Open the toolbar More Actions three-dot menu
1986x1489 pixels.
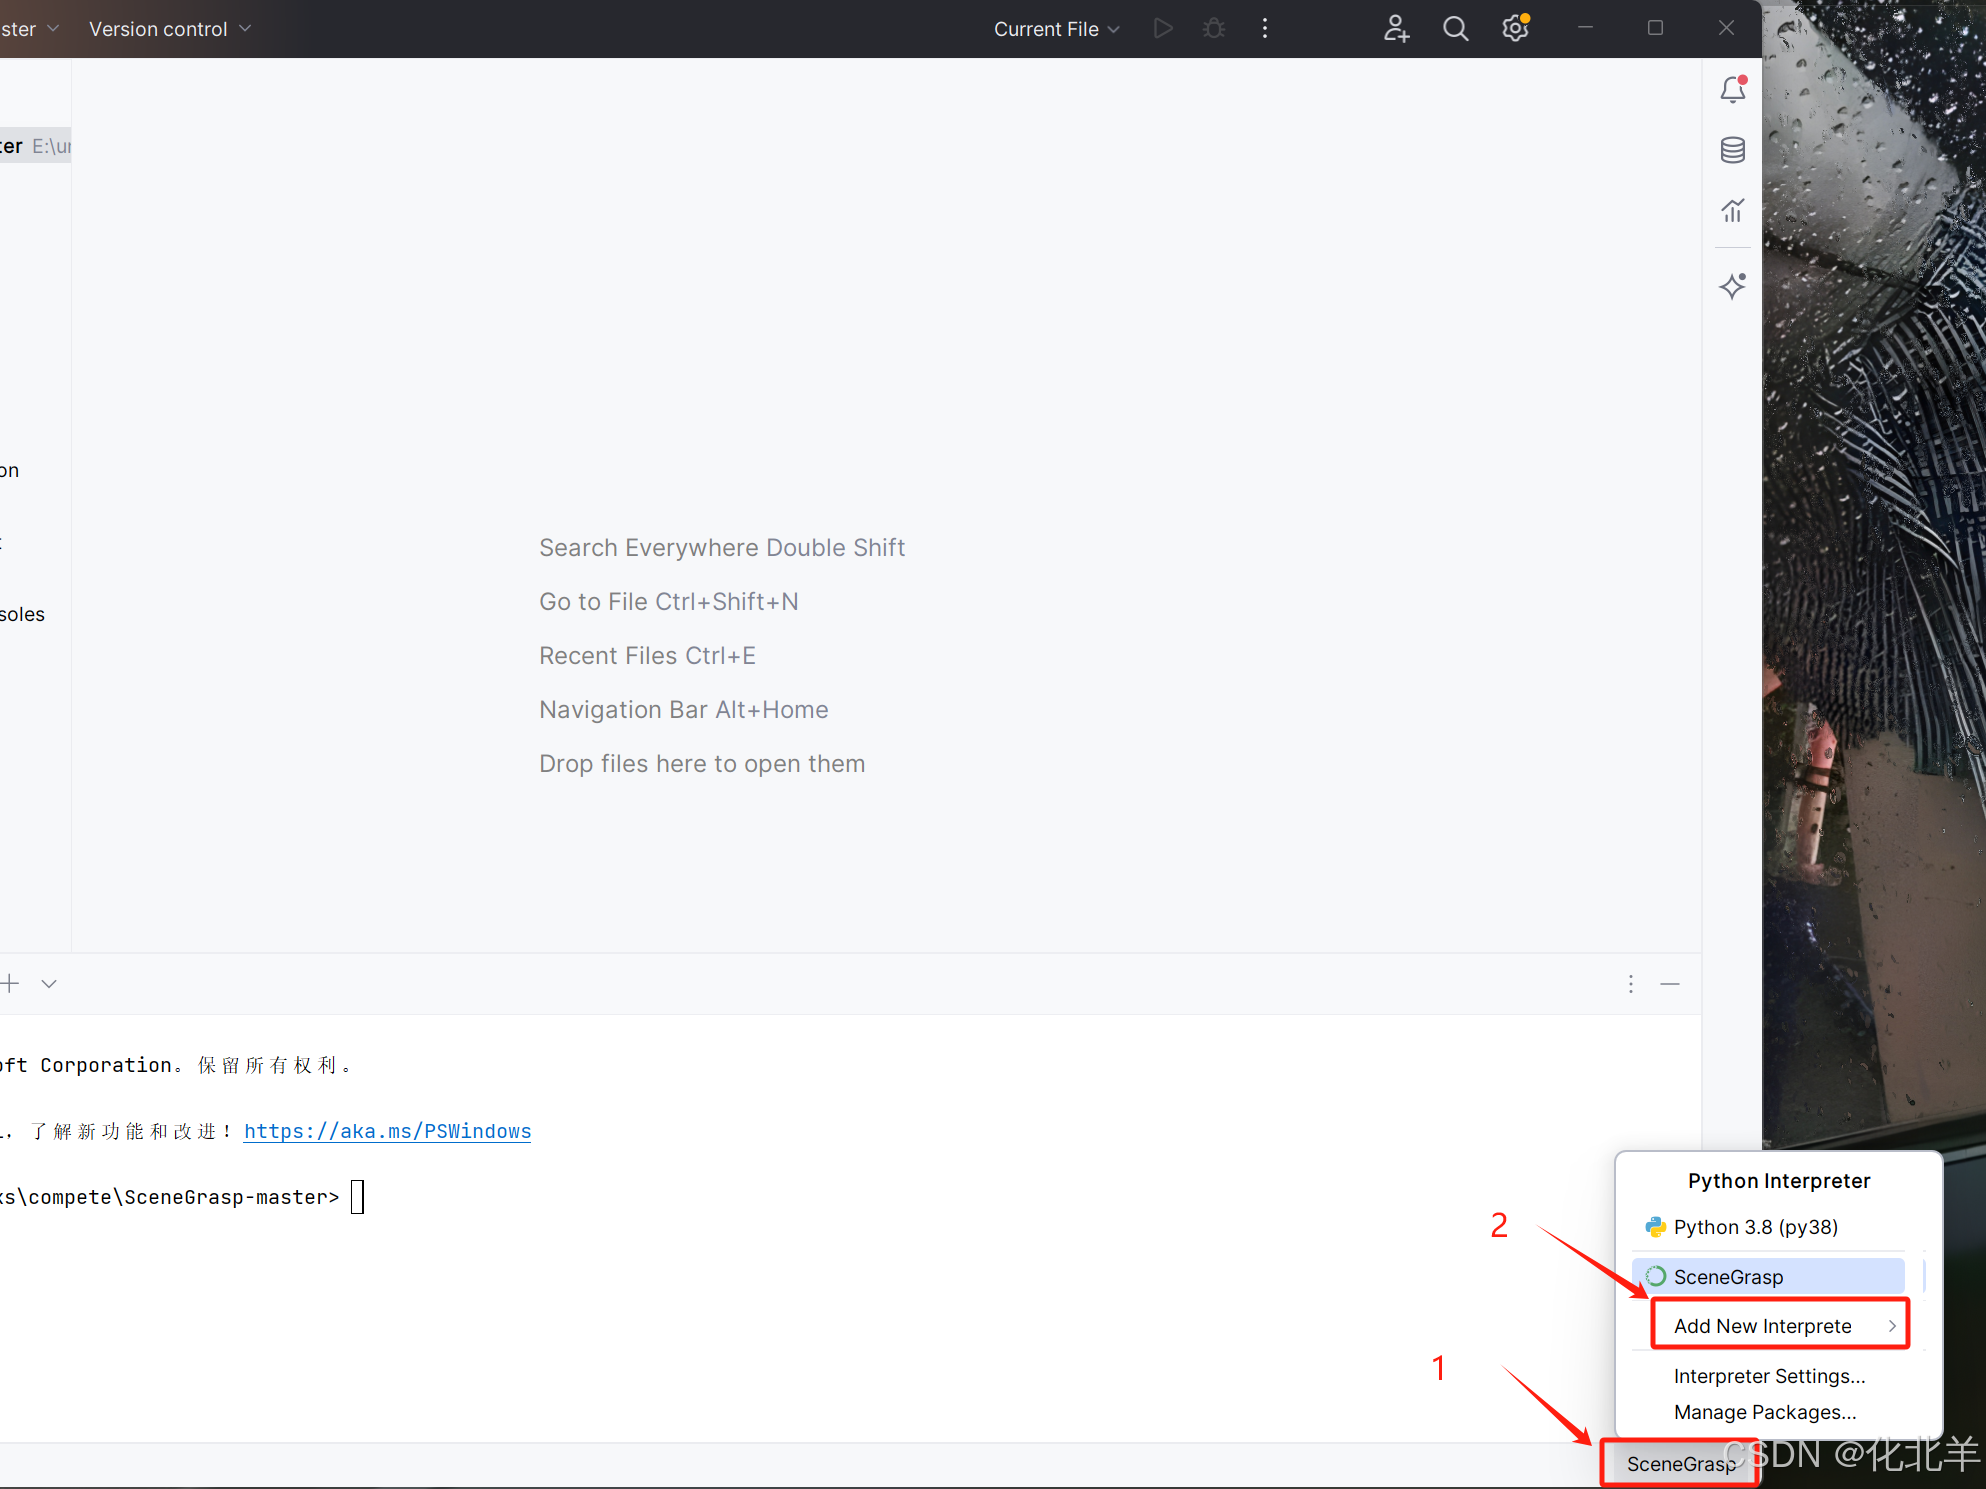pyautogui.click(x=1264, y=29)
